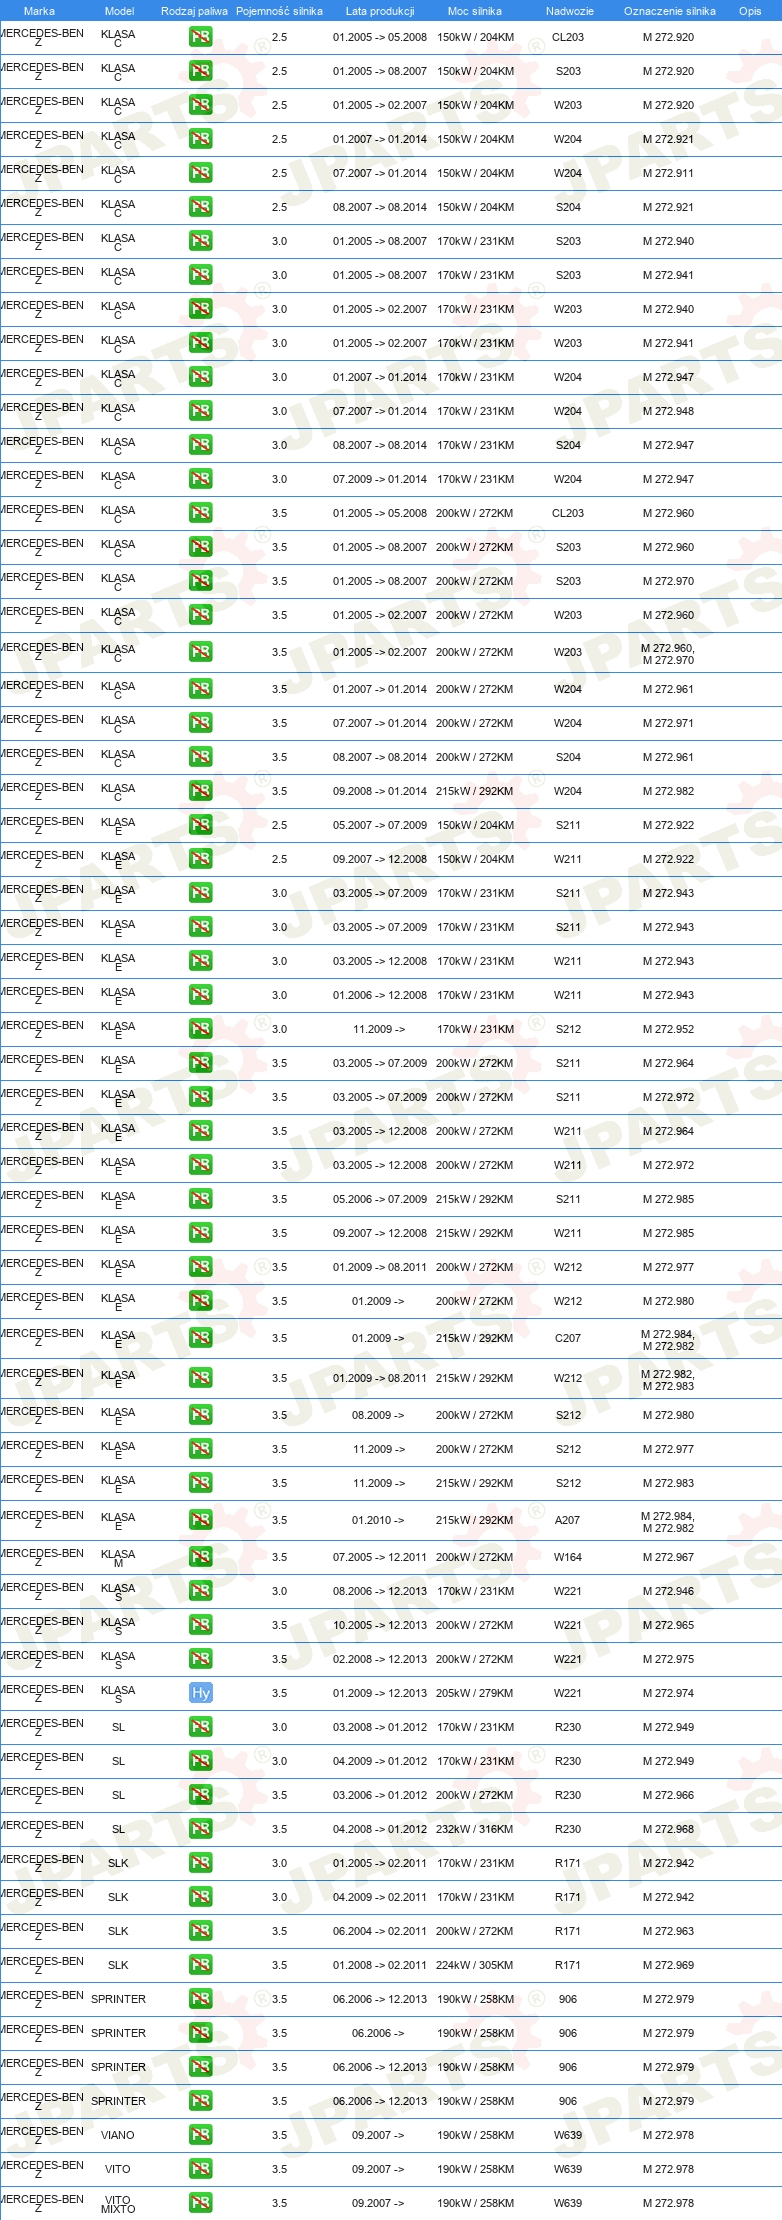Click the date range 04.2008 -> 01.2012
This screenshot has height=2220, width=782.
[x=380, y=1829]
